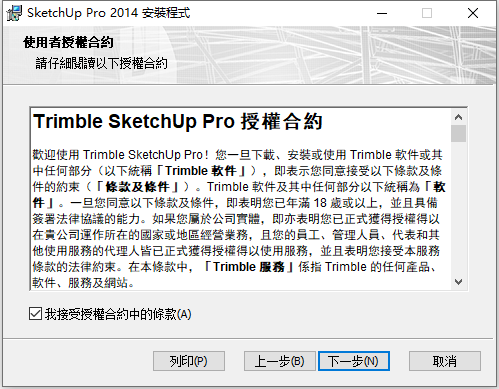Click the 列印(P) button
This screenshot has width=499, height=389.
pos(189,361)
